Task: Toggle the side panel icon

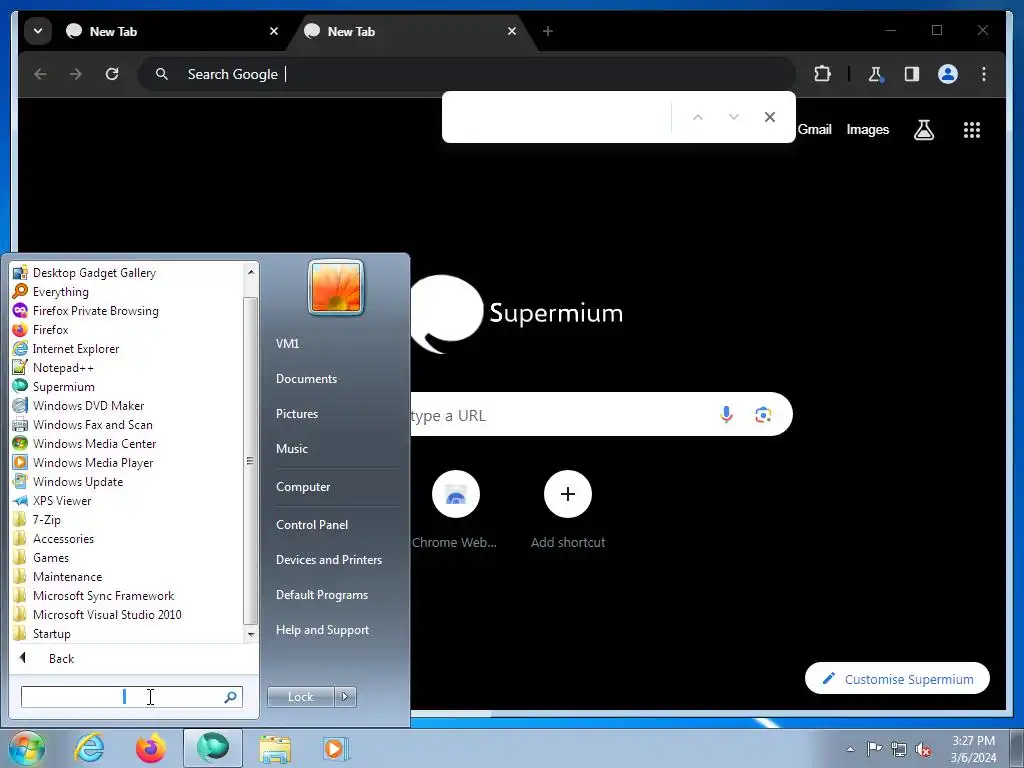Action: tap(912, 74)
